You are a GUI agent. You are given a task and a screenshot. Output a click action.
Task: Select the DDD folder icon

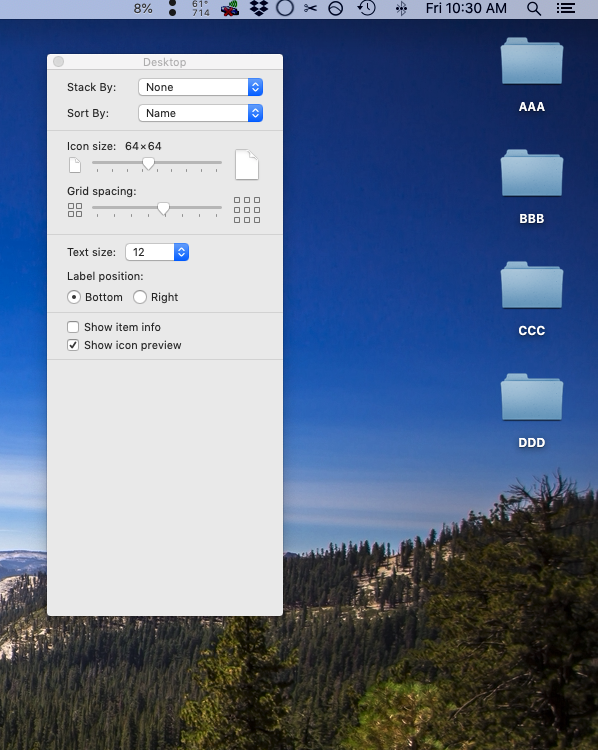pos(532,397)
